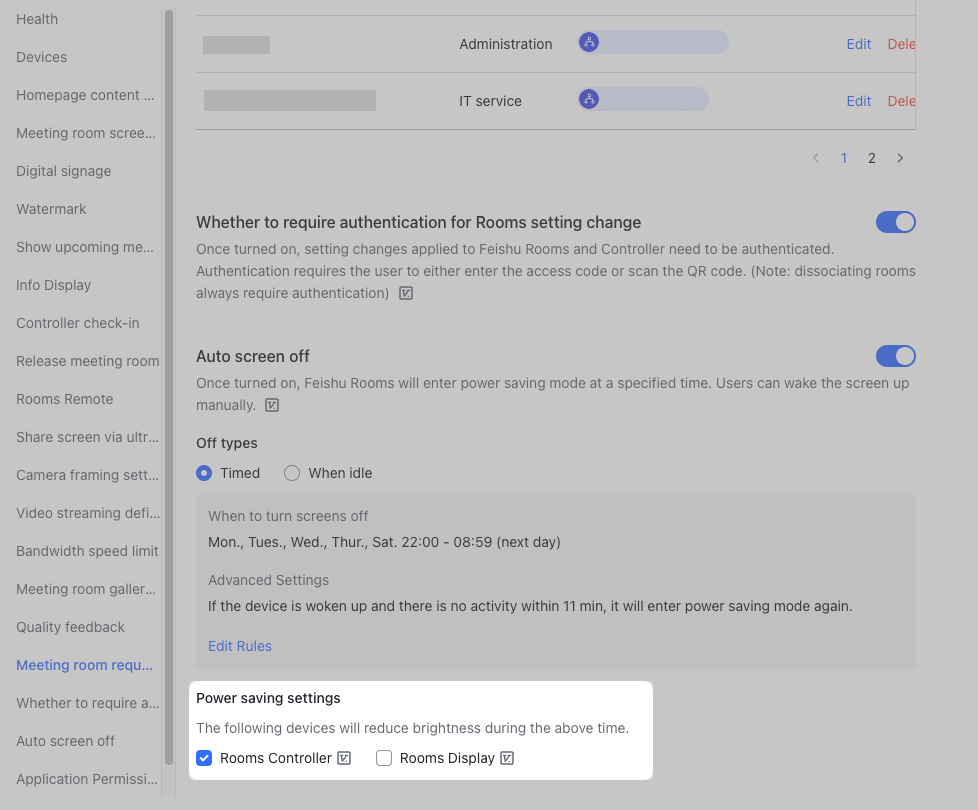This screenshot has height=810, width=978.
Task: Click the IT service row department icon
Action: 589,99
